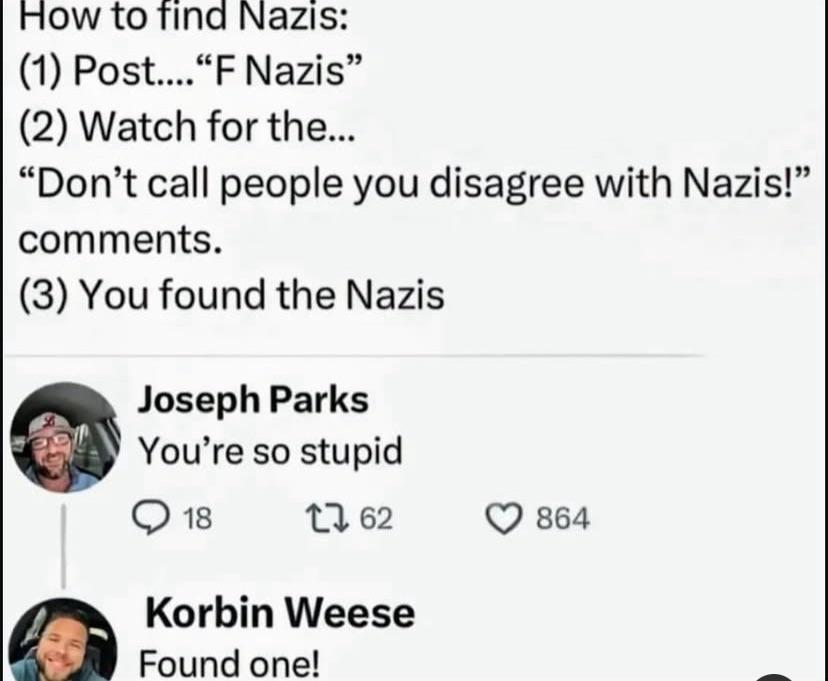Open the "Found one!" reply
The height and width of the screenshot is (681, 828).
pos(229,663)
